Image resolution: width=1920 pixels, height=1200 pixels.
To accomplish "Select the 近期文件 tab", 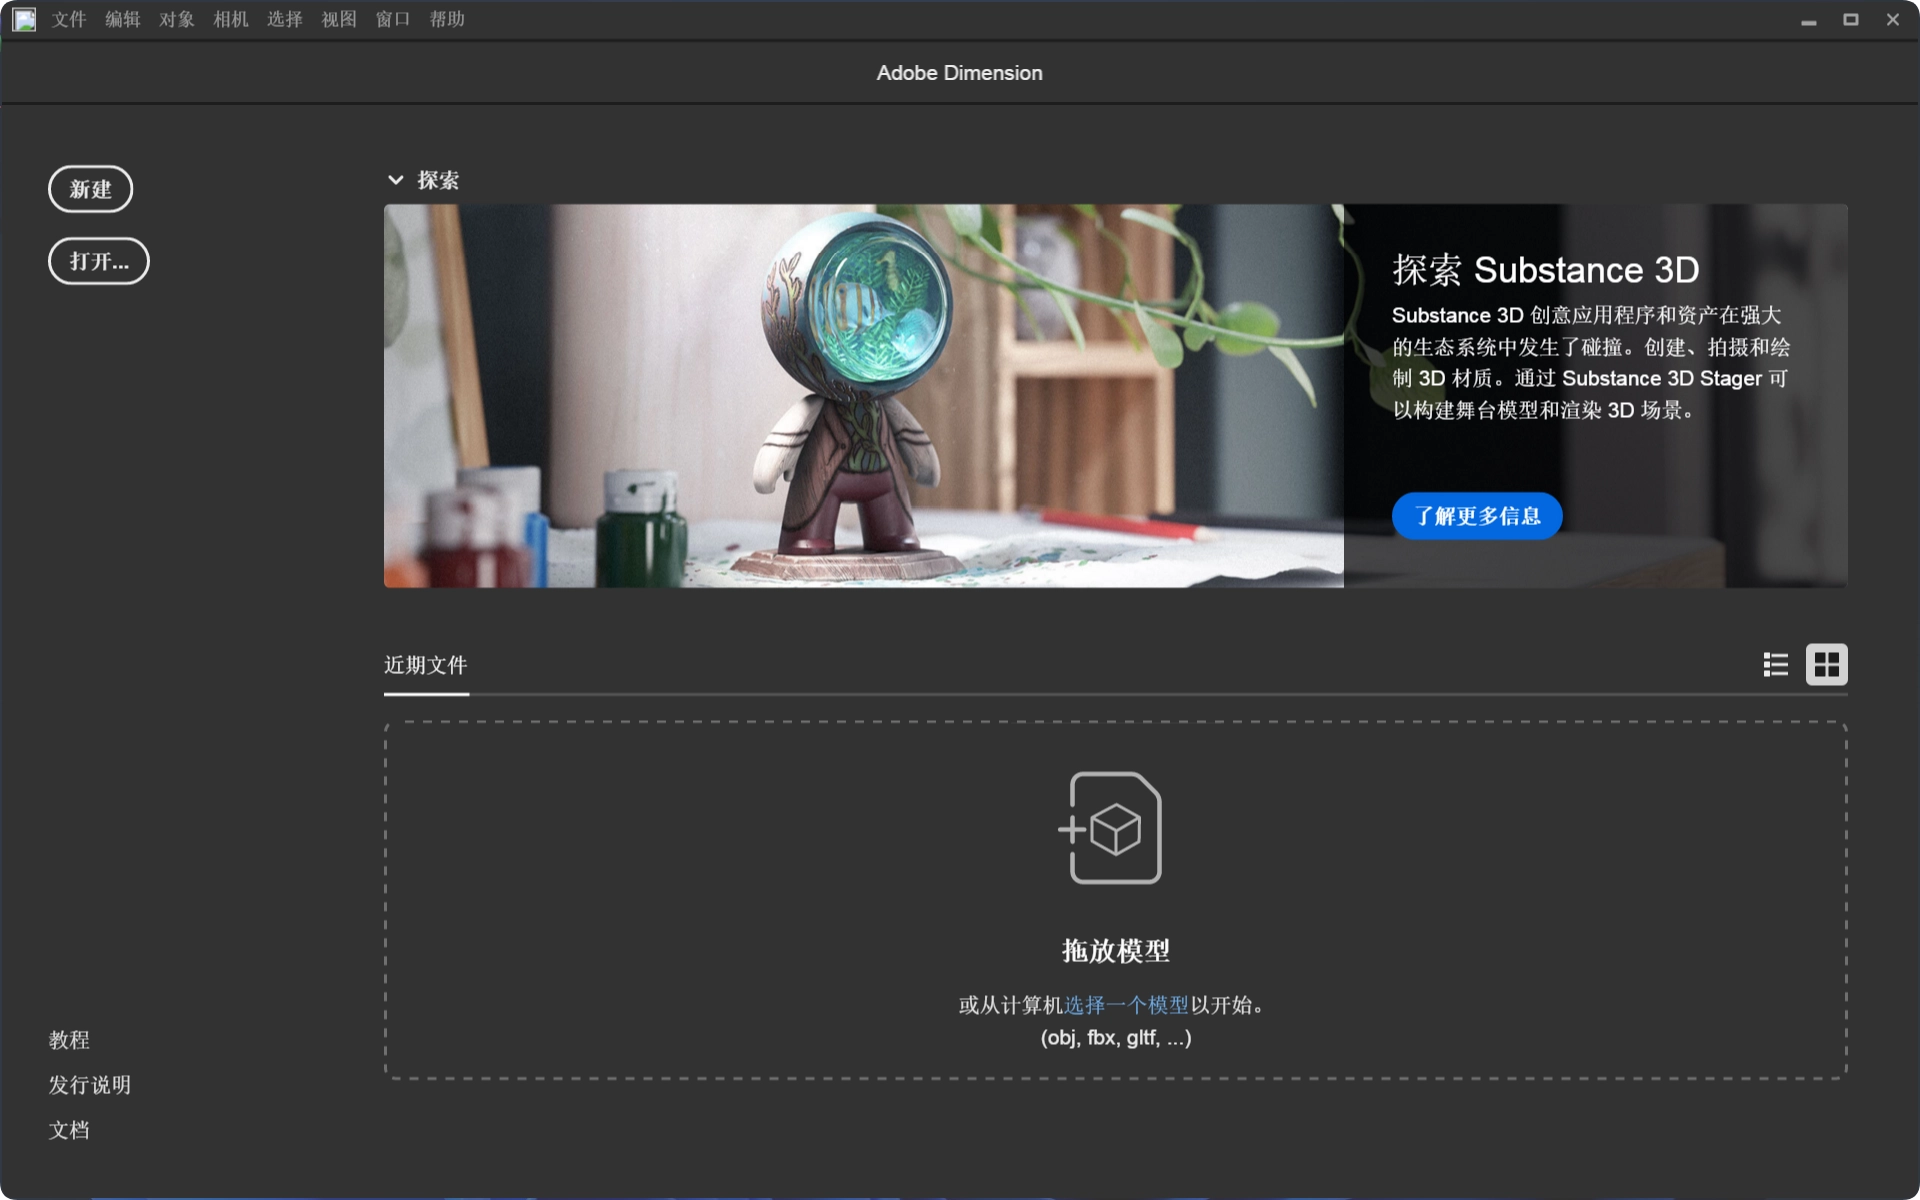I will (x=426, y=666).
